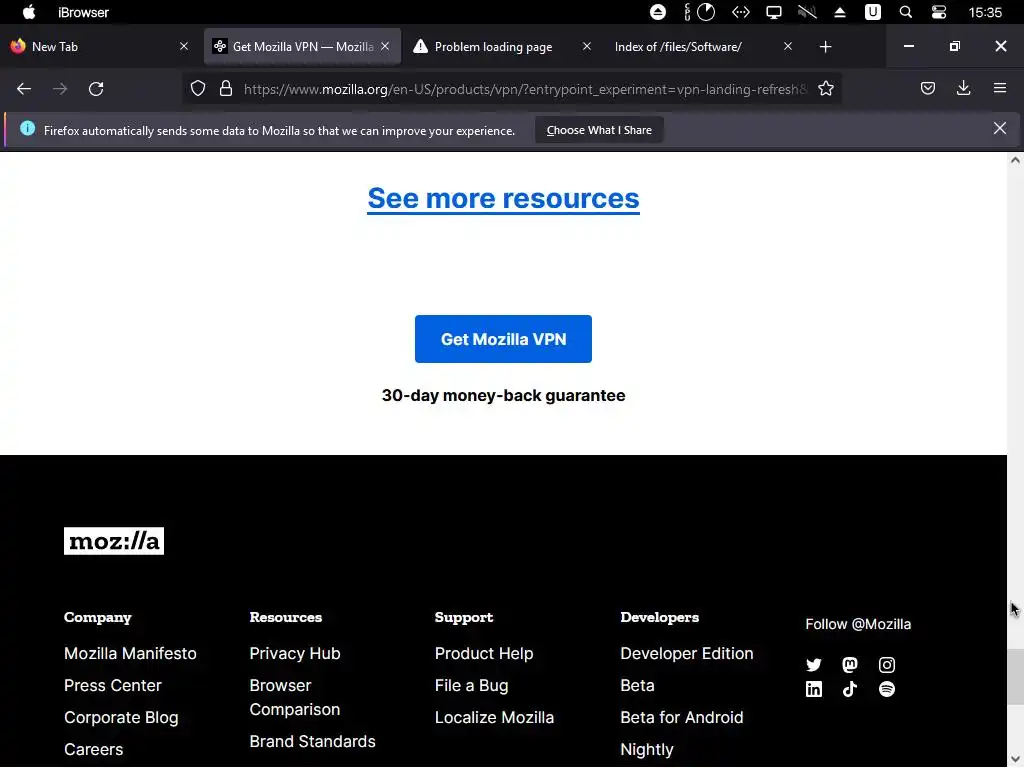Click the menu bar clock 15:35
The image size is (1024, 768).
point(985,12)
